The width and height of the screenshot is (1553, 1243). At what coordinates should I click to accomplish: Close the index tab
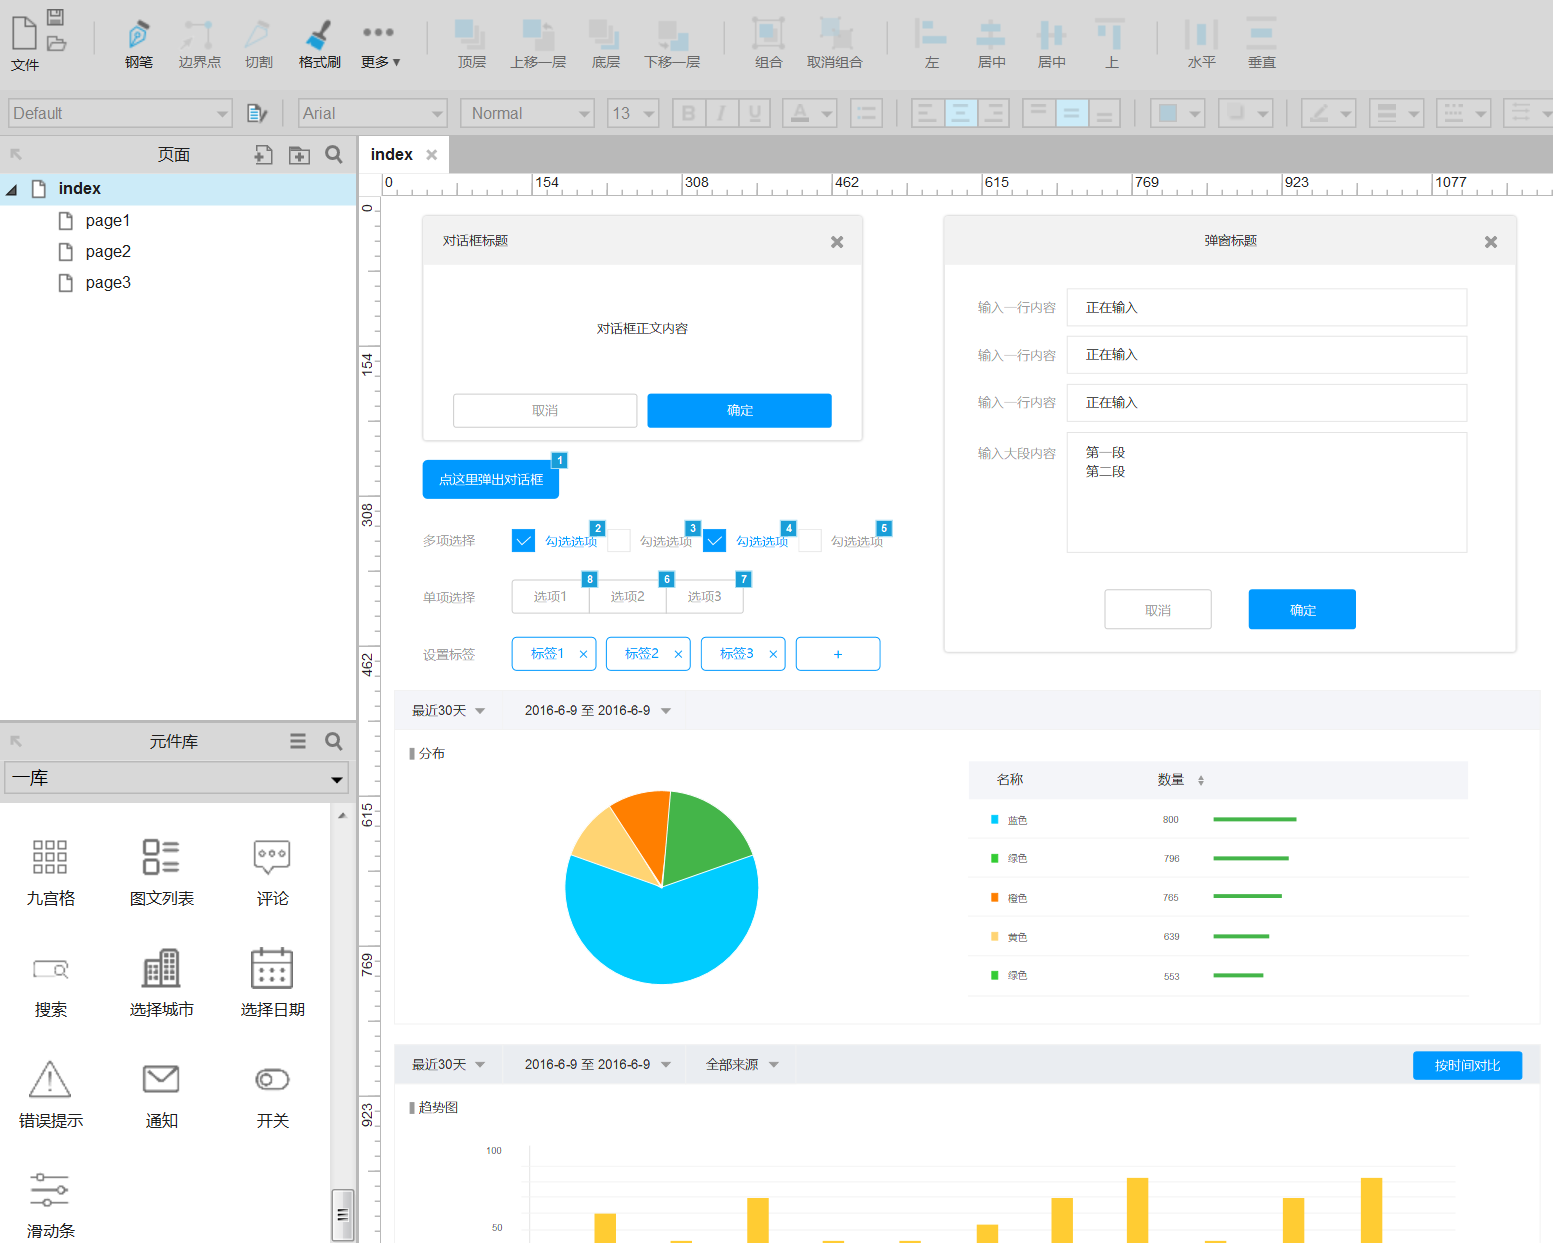(x=432, y=155)
